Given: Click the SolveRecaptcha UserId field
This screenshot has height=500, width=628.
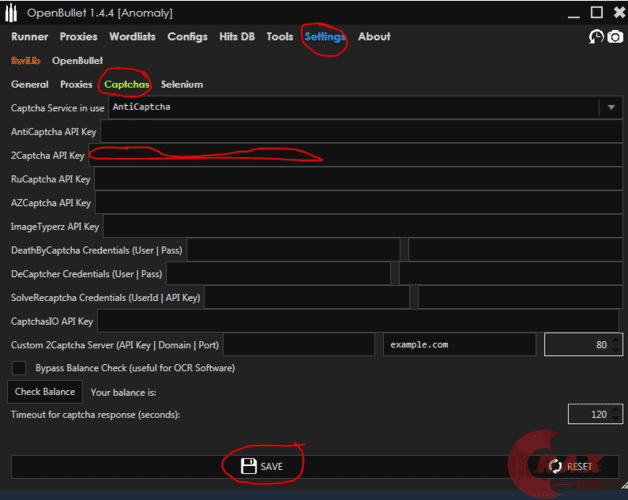Looking at the screenshot, I should (x=307, y=298).
